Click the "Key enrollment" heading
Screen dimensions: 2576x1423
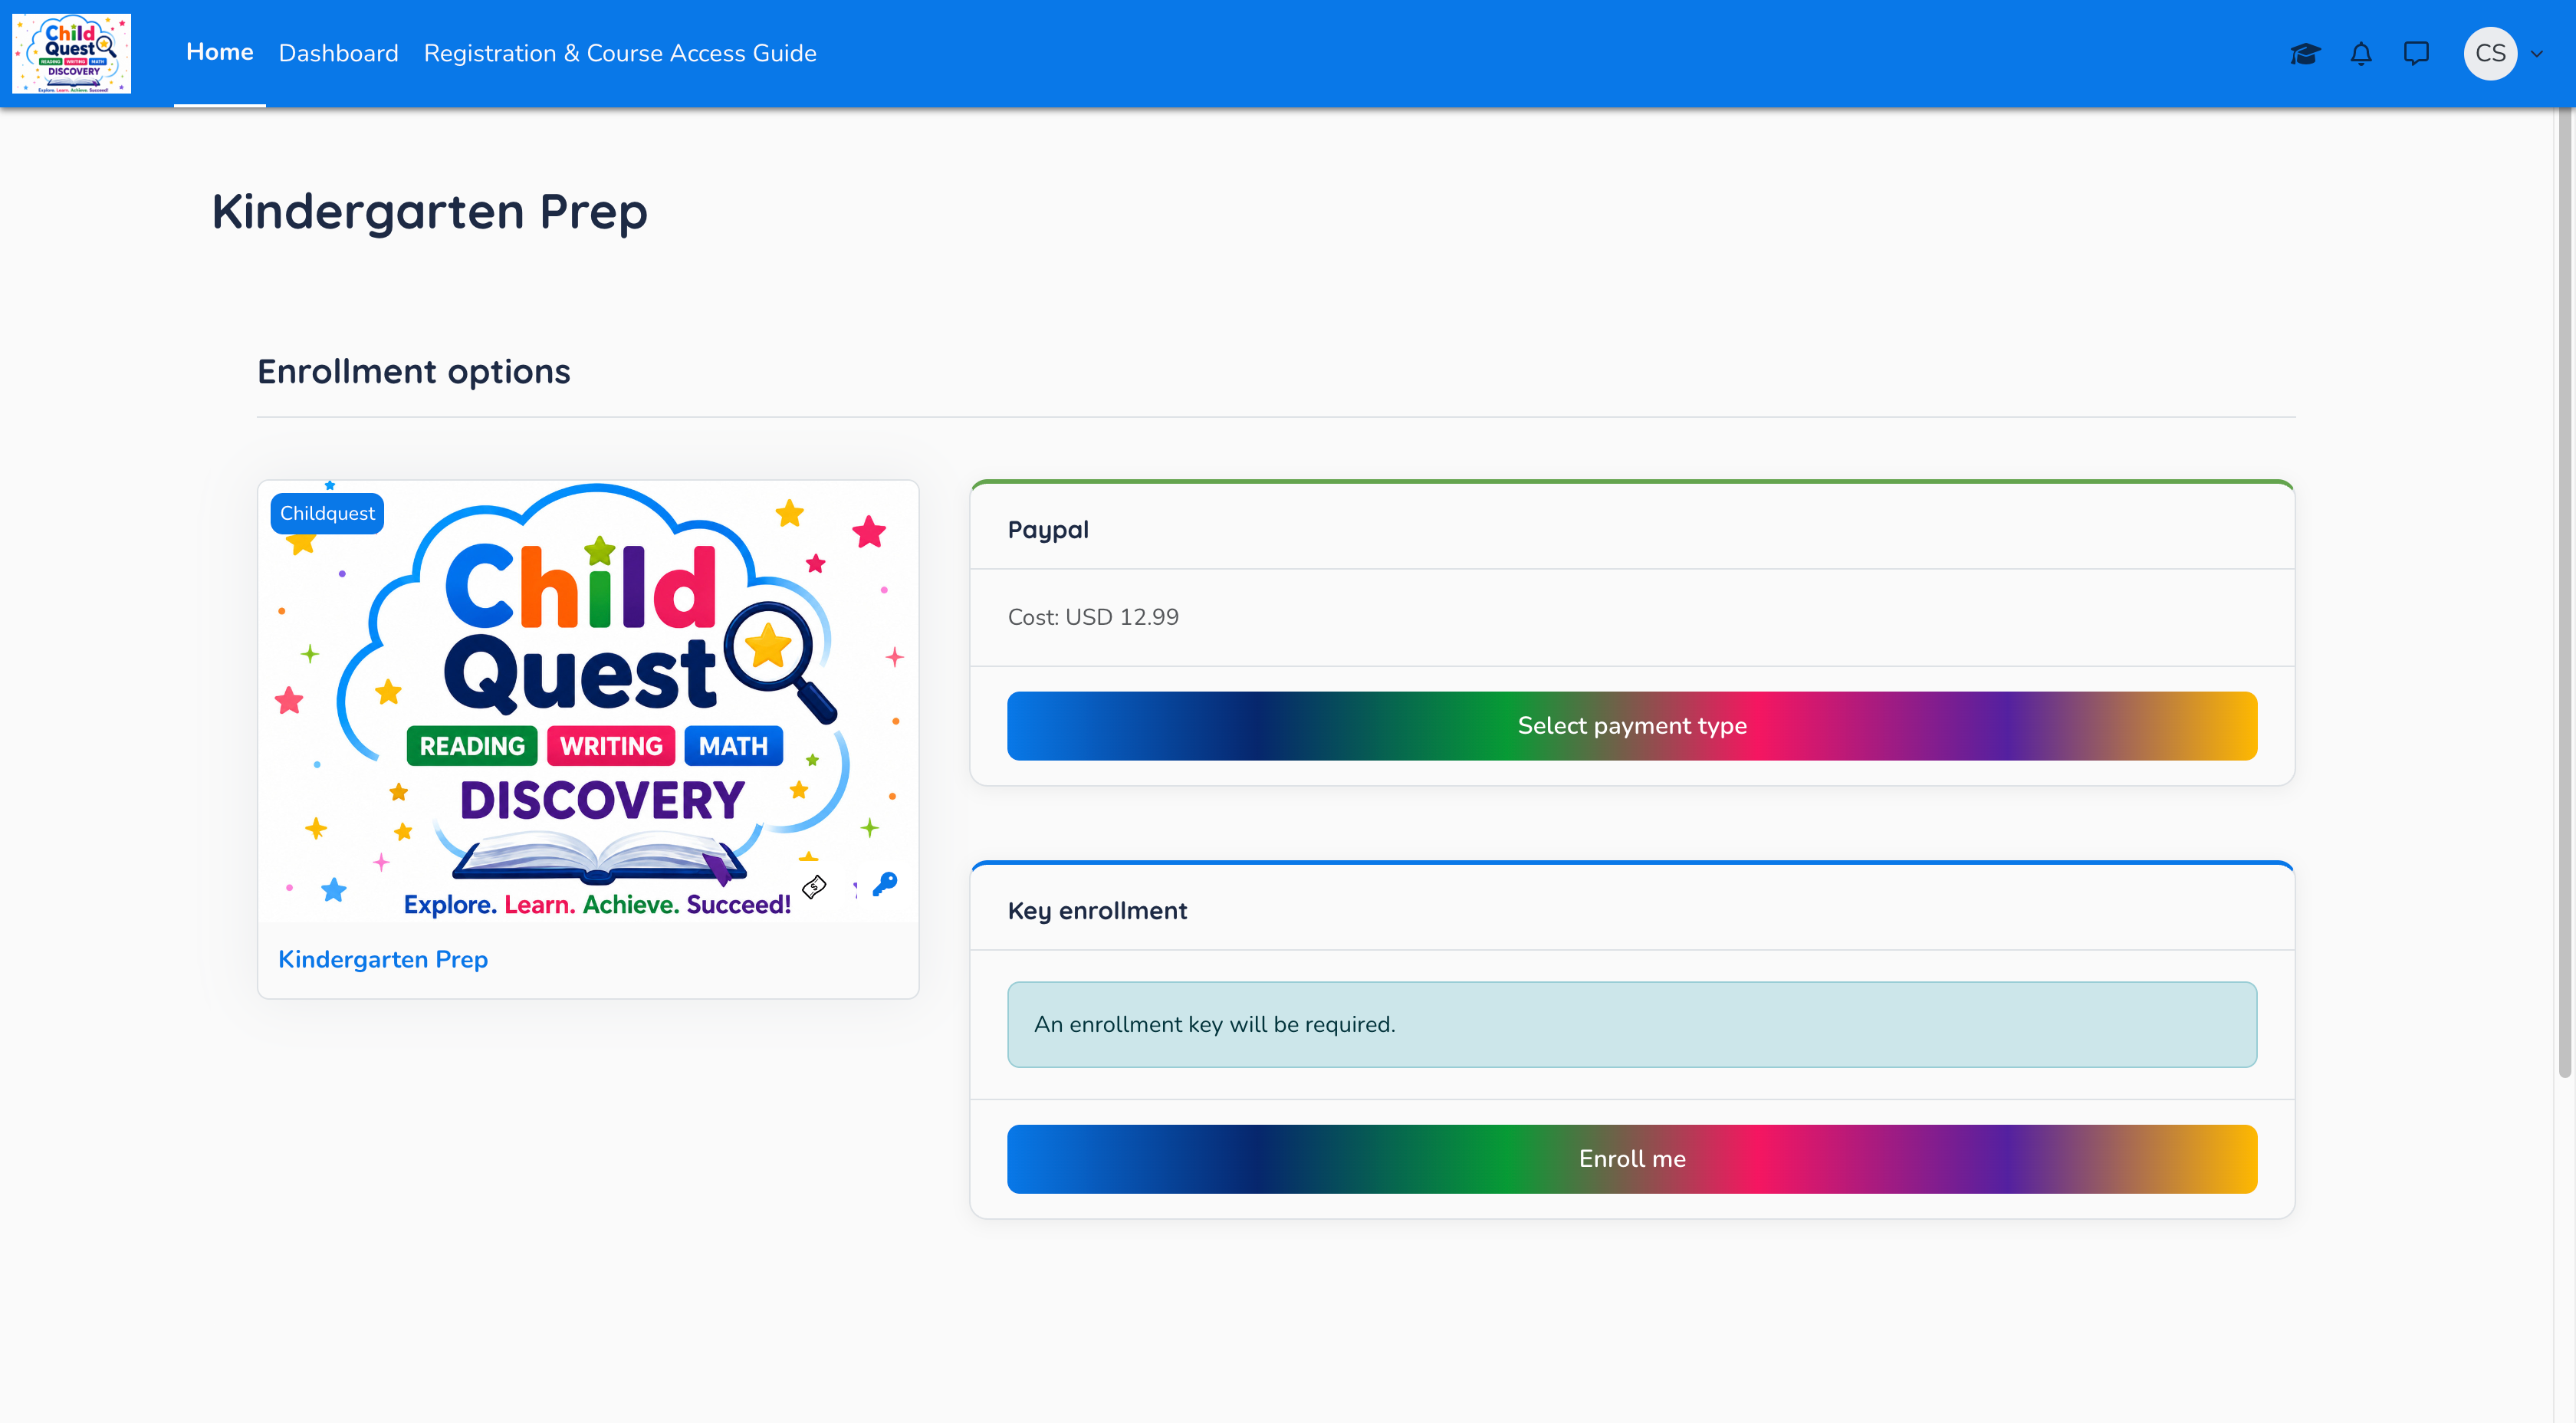click(1097, 911)
